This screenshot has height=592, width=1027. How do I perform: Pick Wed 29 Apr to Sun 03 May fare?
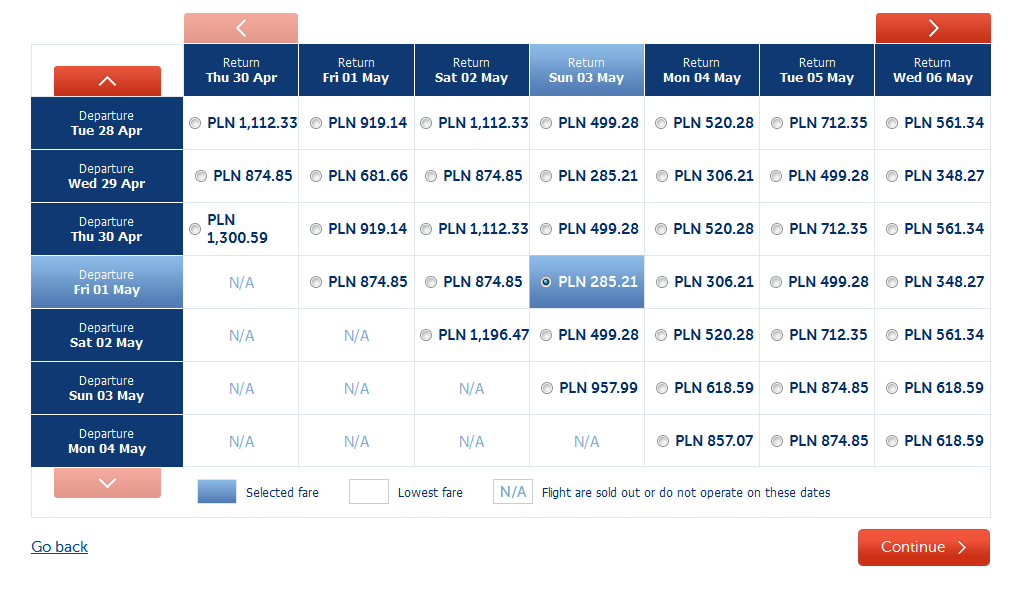click(x=546, y=176)
